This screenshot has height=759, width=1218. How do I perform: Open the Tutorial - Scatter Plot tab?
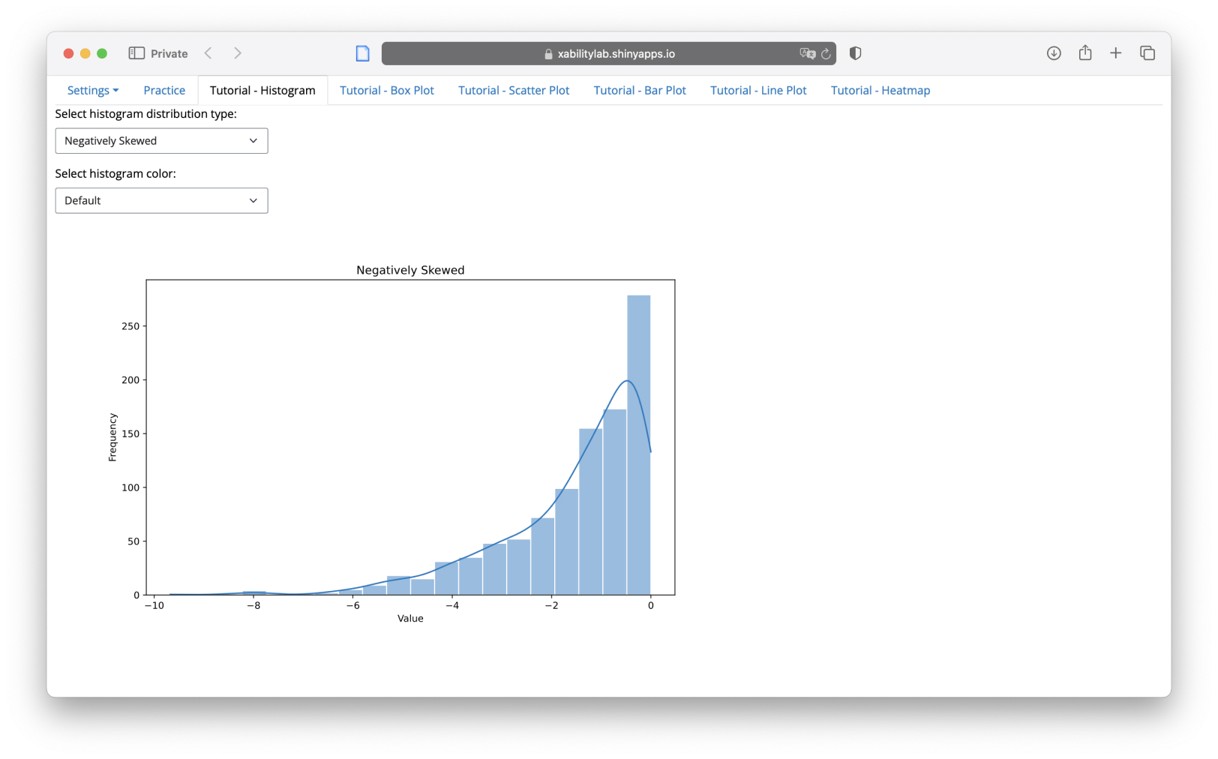pos(514,90)
